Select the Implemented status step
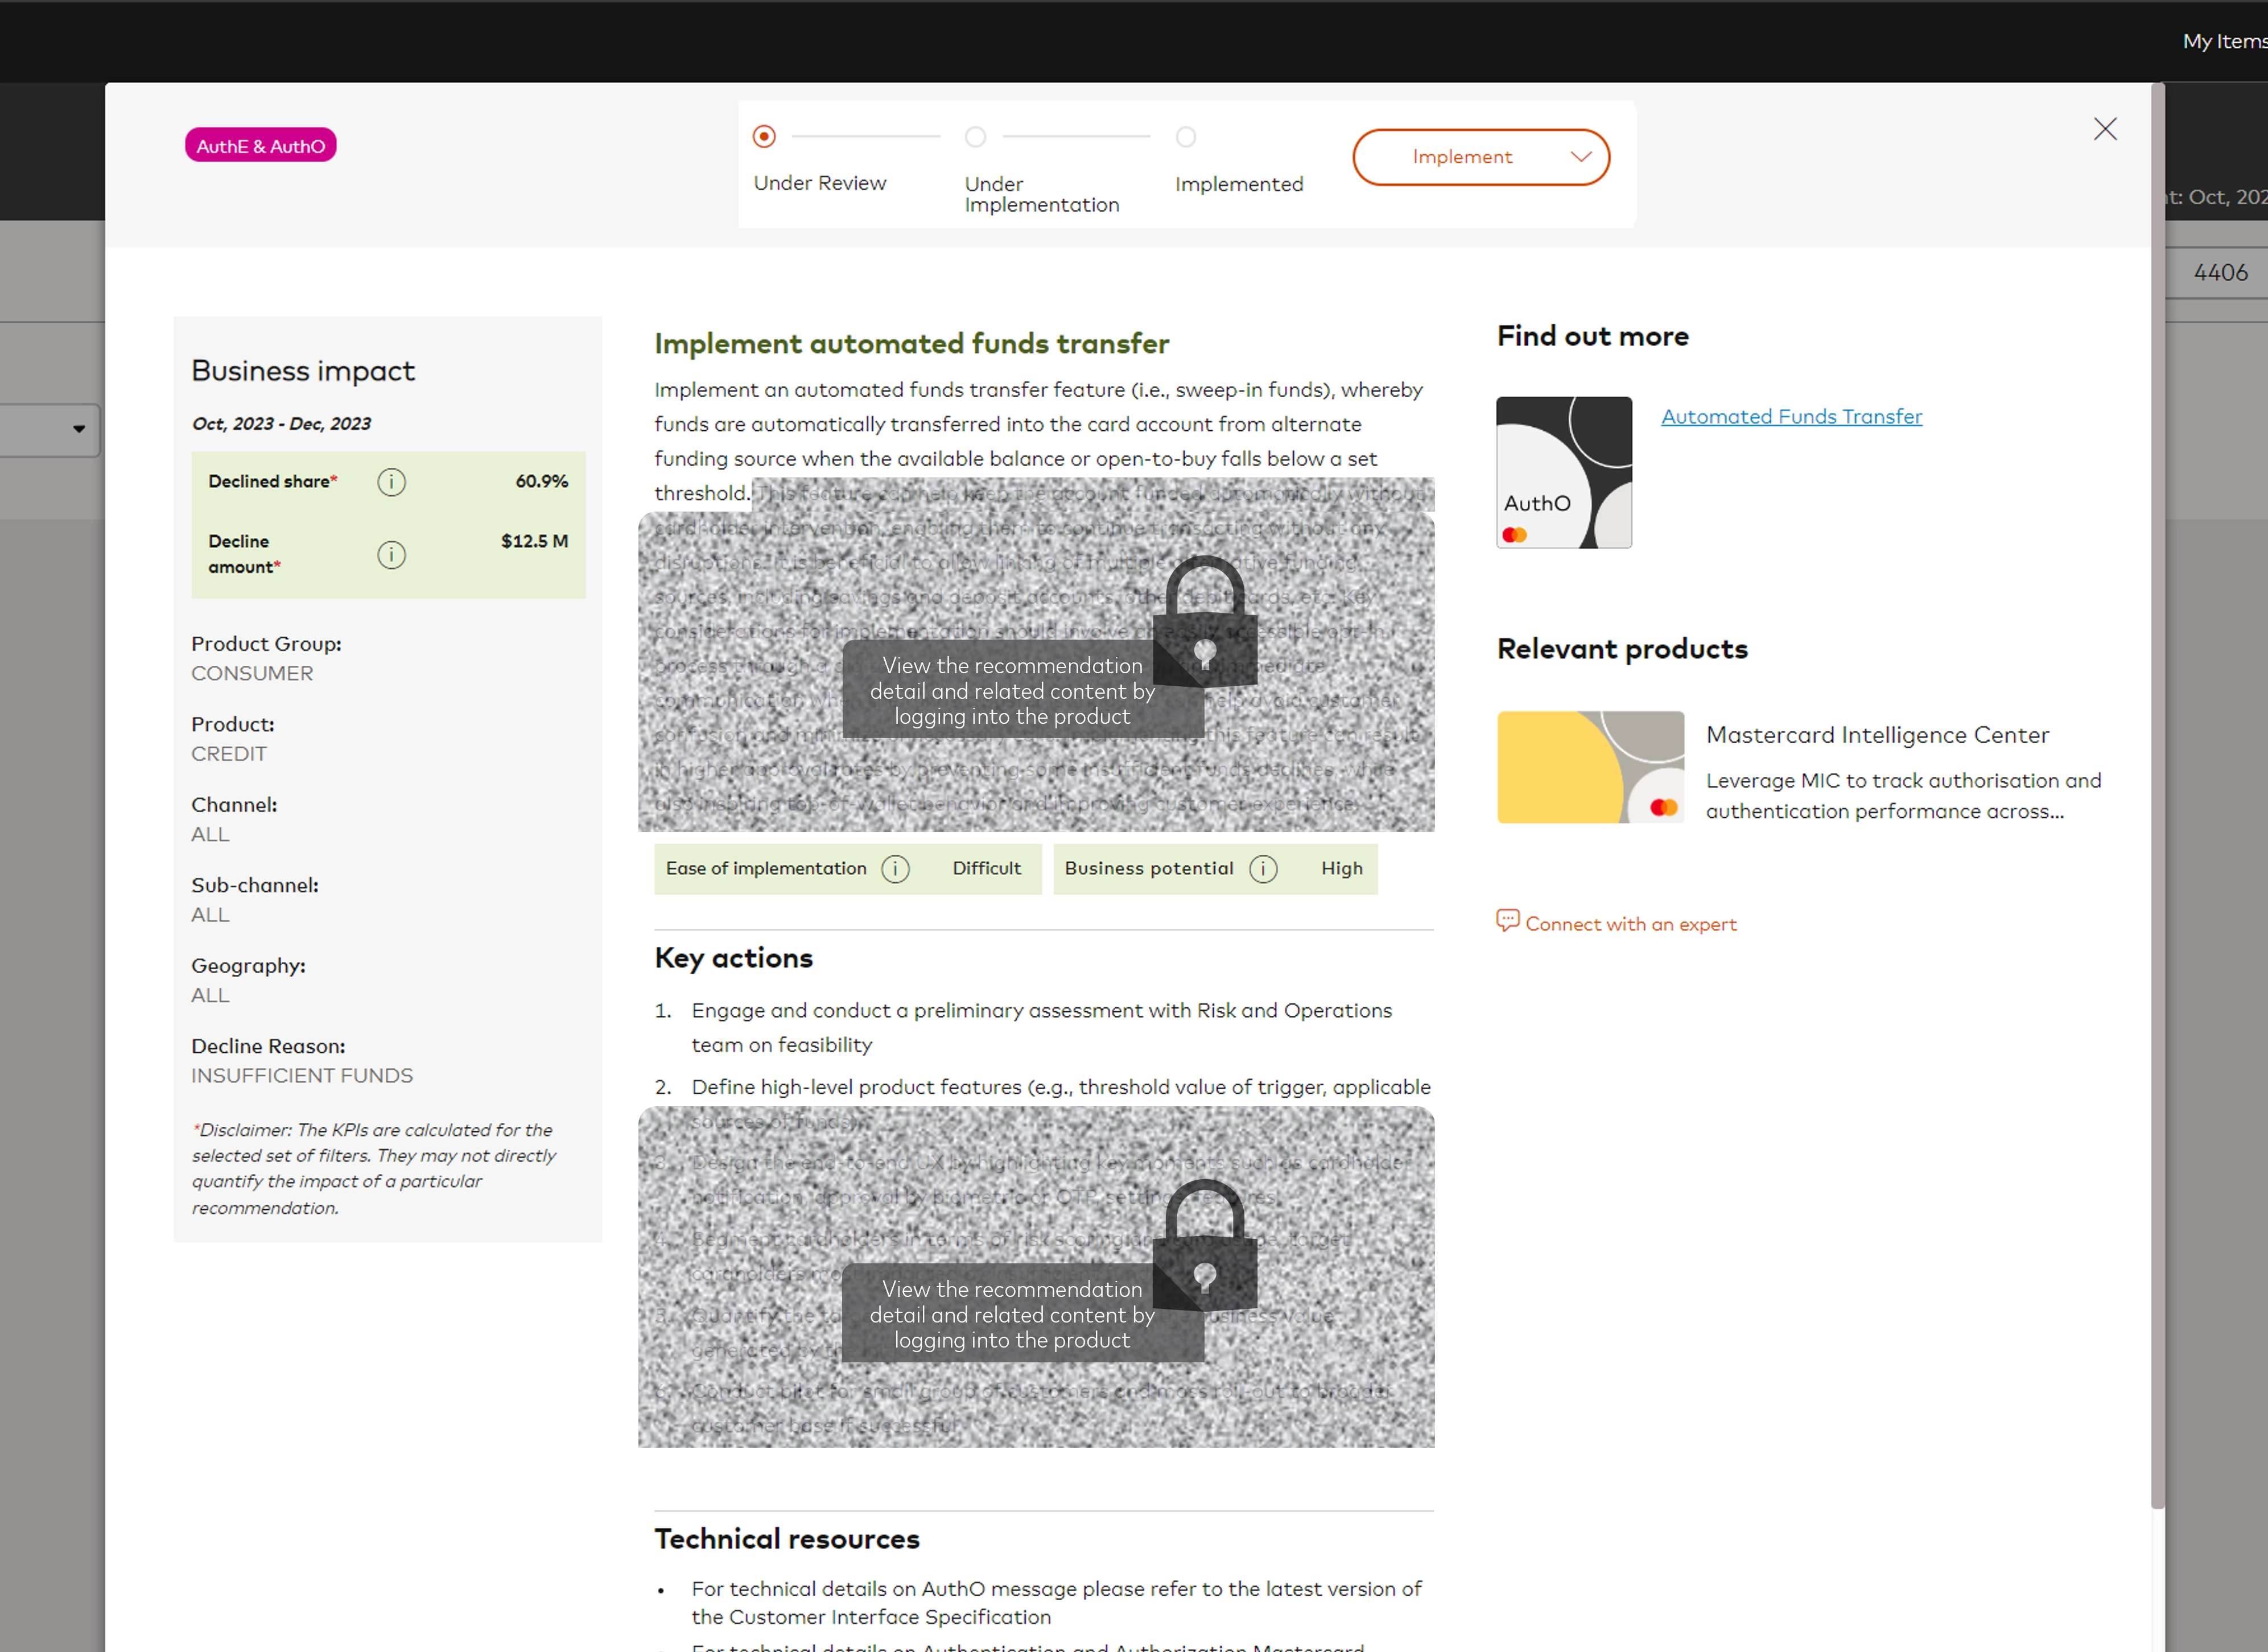The height and width of the screenshot is (1652, 2268). click(x=1186, y=137)
